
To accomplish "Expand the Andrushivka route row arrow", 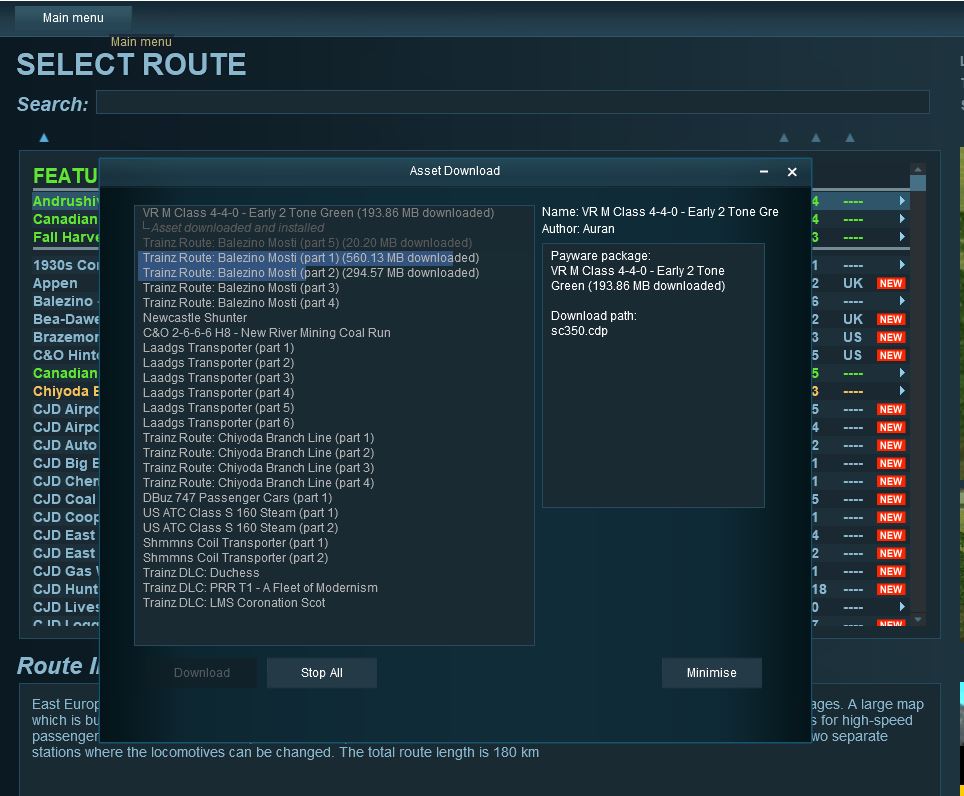I will click(x=902, y=200).
